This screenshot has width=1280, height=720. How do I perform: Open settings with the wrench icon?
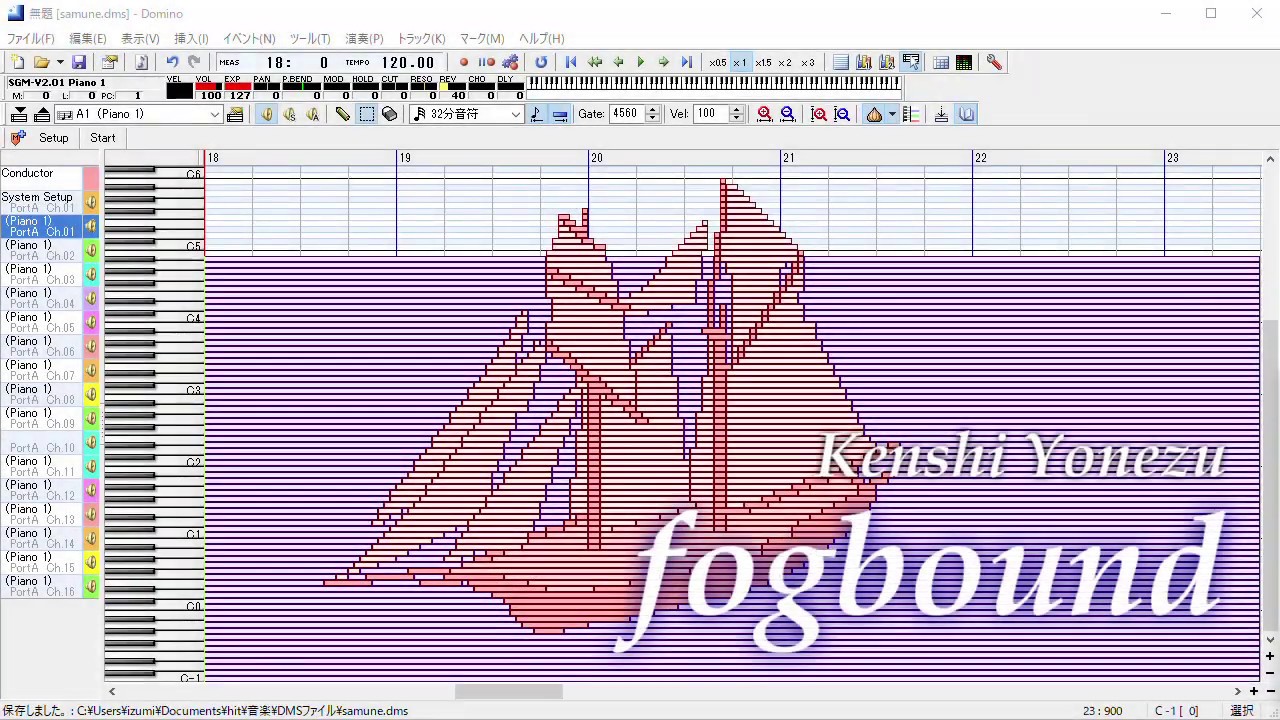[994, 62]
